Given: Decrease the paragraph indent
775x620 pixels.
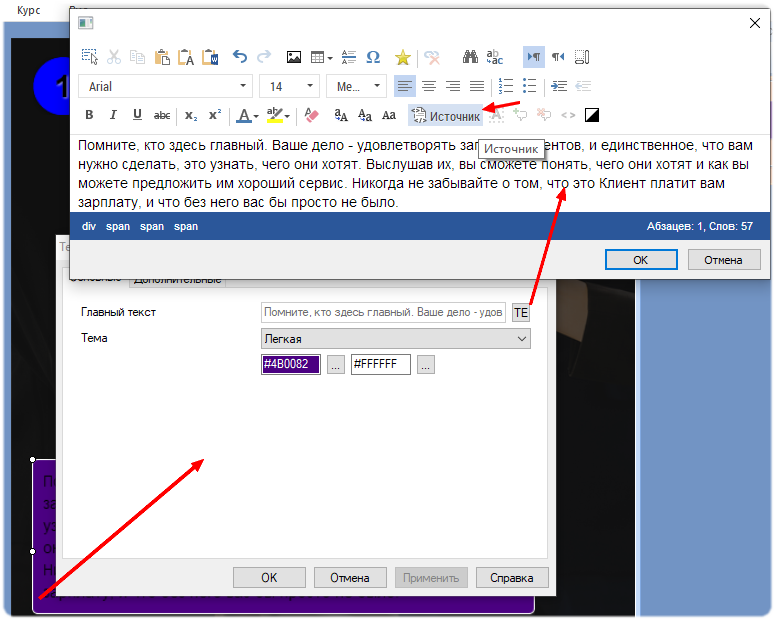Looking at the screenshot, I should coord(583,86).
